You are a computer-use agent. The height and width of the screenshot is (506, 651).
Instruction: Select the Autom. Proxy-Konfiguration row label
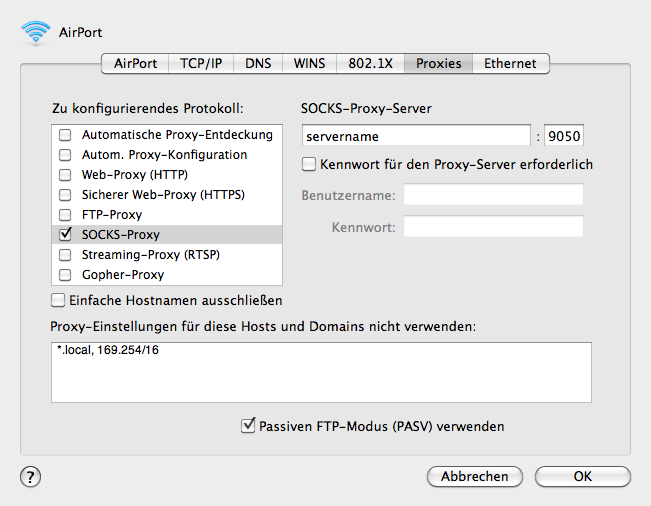(164, 155)
